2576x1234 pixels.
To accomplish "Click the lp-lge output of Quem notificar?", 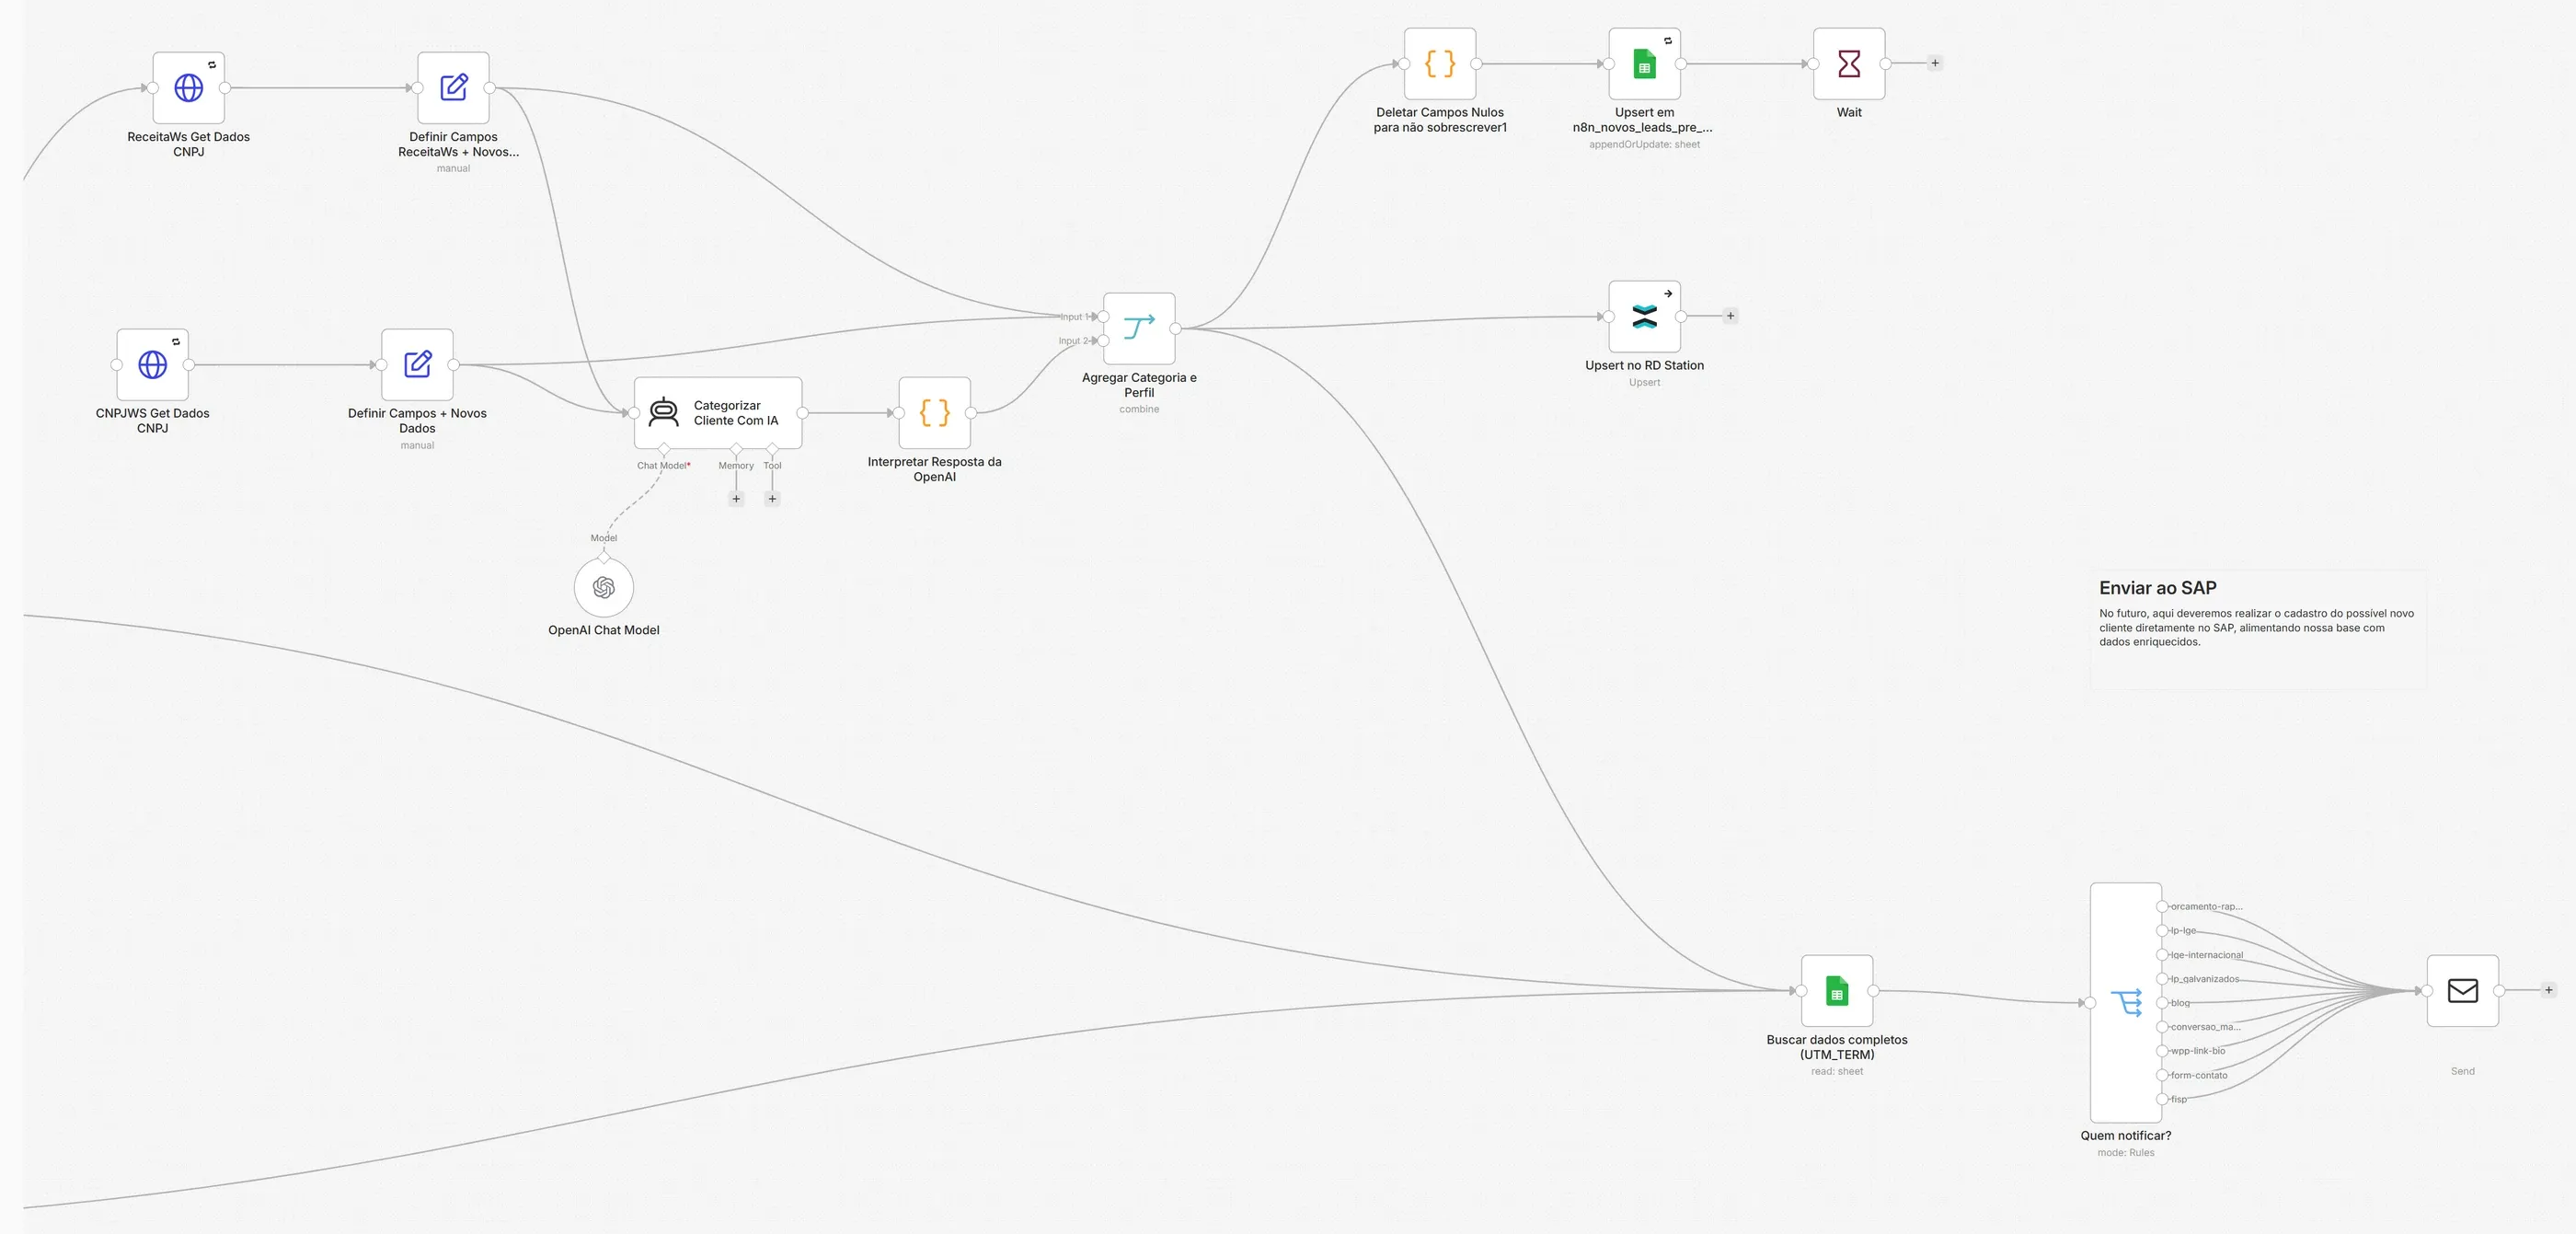I will click(2162, 931).
